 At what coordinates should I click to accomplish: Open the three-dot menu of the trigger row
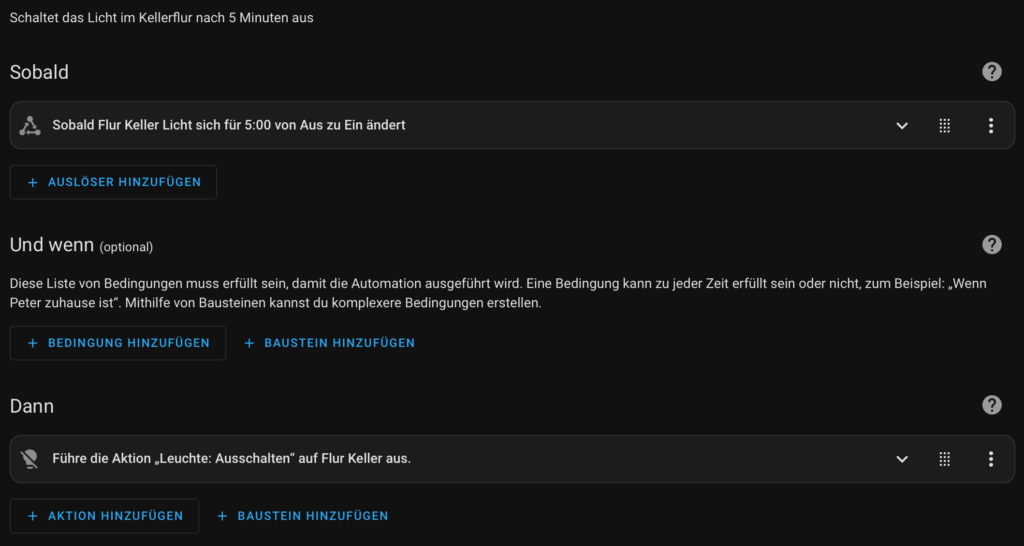click(991, 125)
